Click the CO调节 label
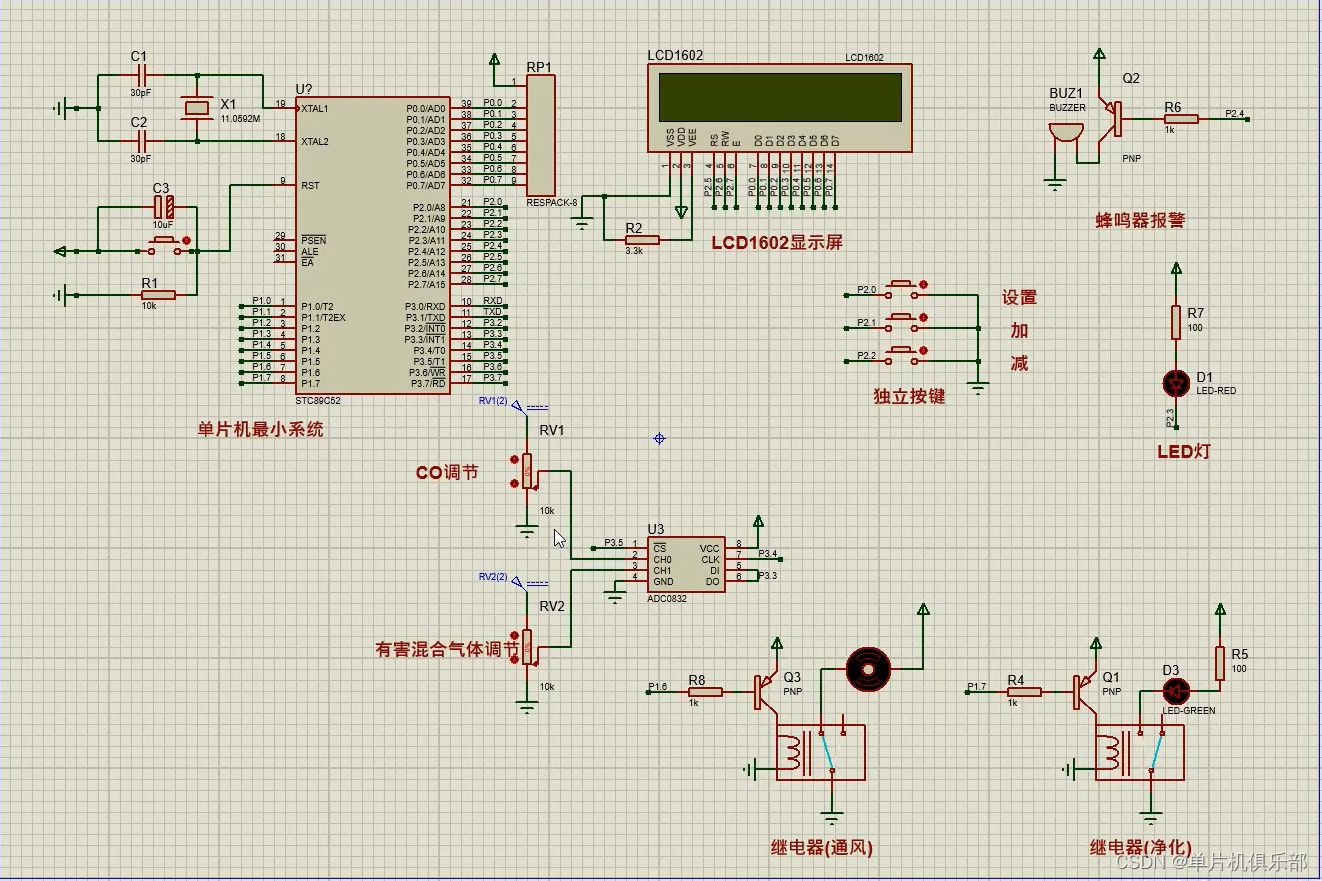1322x881 pixels. pyautogui.click(x=447, y=472)
